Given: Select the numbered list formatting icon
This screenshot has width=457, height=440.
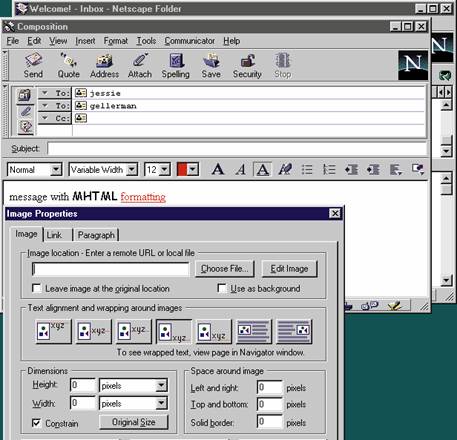Looking at the screenshot, I should [329, 169].
